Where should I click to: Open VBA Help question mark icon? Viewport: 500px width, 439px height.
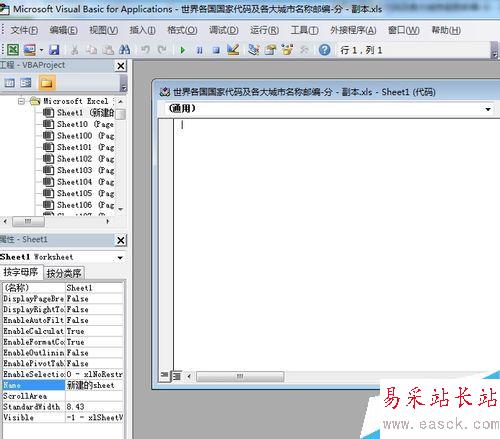(324, 50)
